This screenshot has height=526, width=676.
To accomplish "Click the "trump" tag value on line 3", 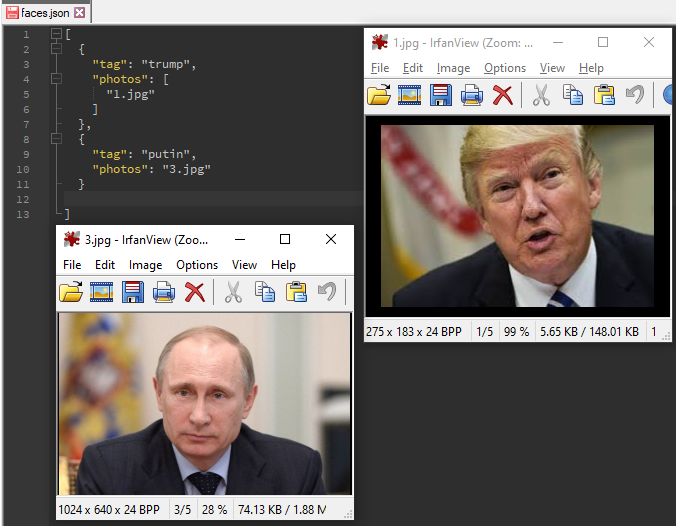I will [x=166, y=64].
